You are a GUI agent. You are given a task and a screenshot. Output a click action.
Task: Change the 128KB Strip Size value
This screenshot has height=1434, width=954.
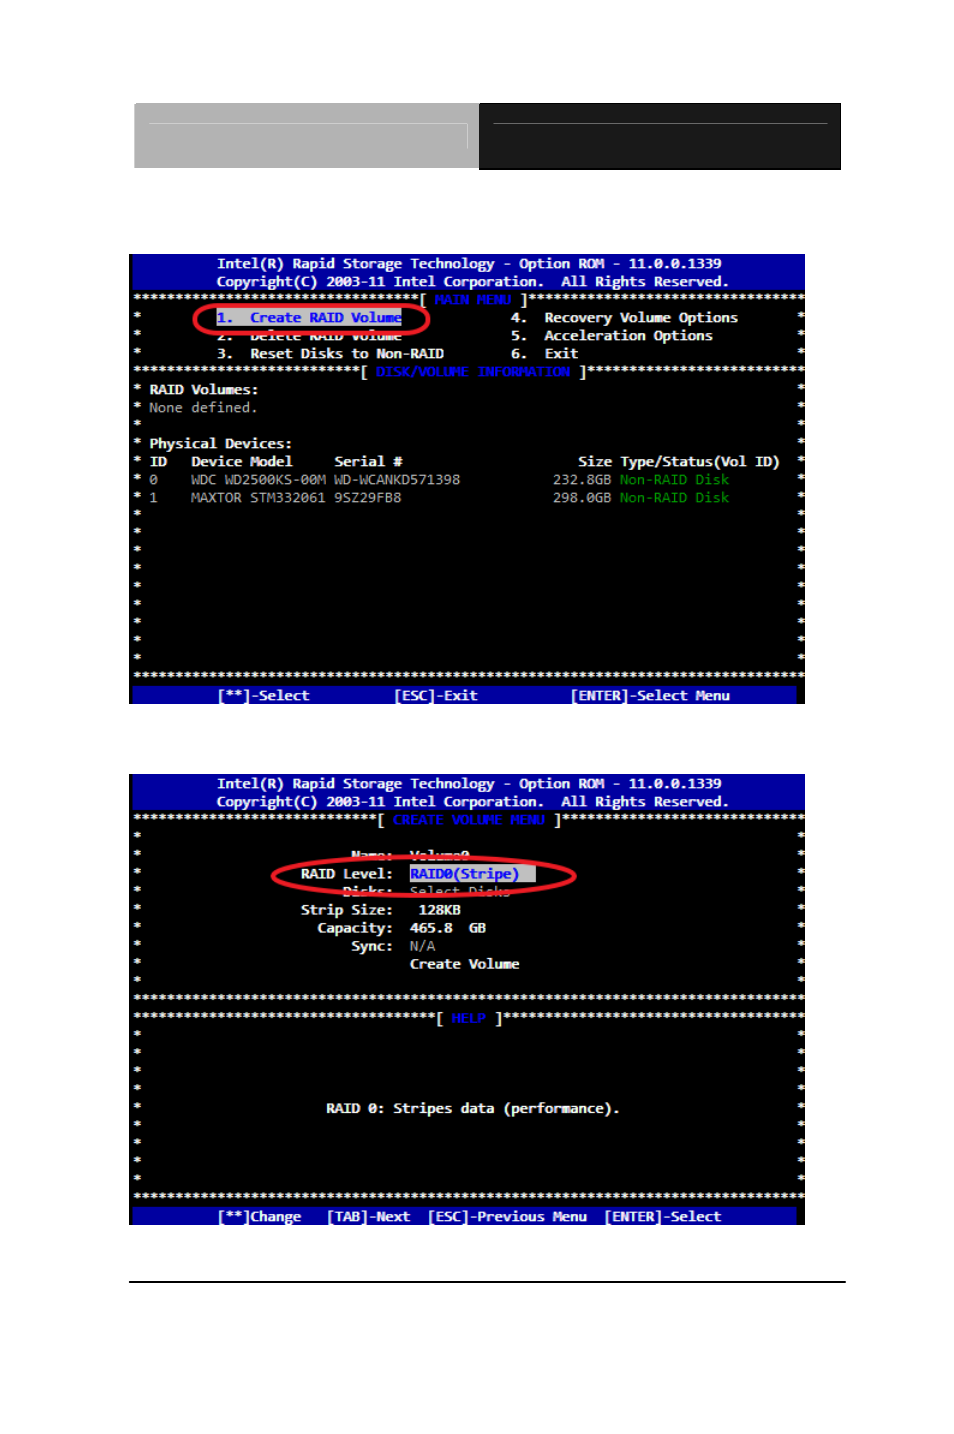coord(440,910)
